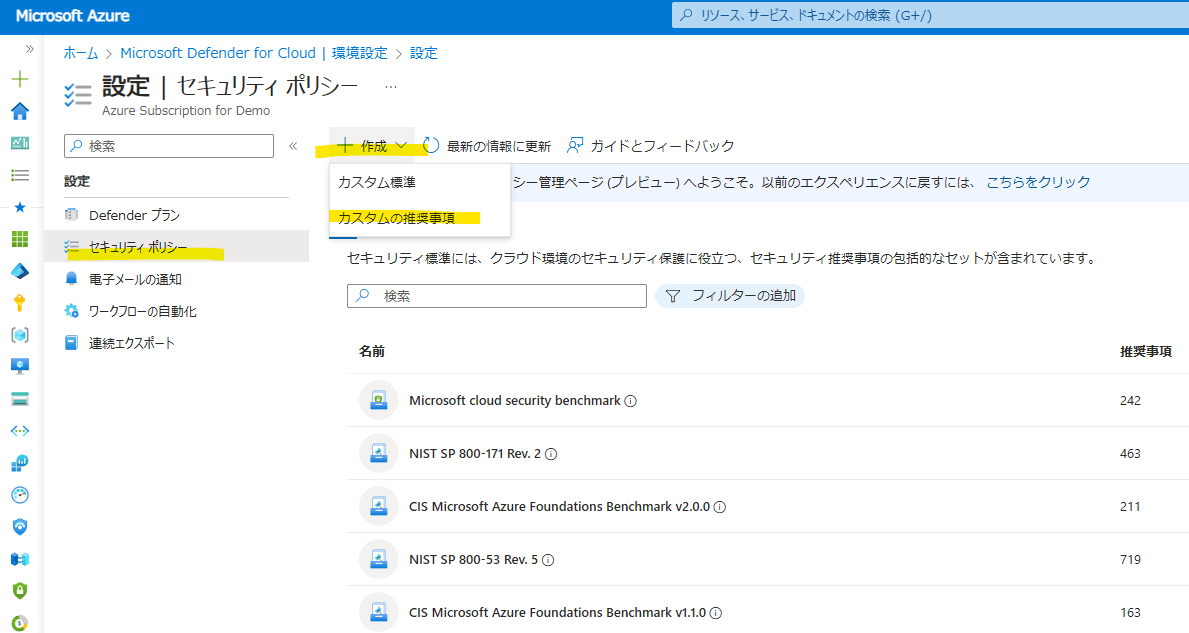Expand the Azure portal left menu
The height and width of the screenshot is (633, 1189).
click(x=30, y=49)
